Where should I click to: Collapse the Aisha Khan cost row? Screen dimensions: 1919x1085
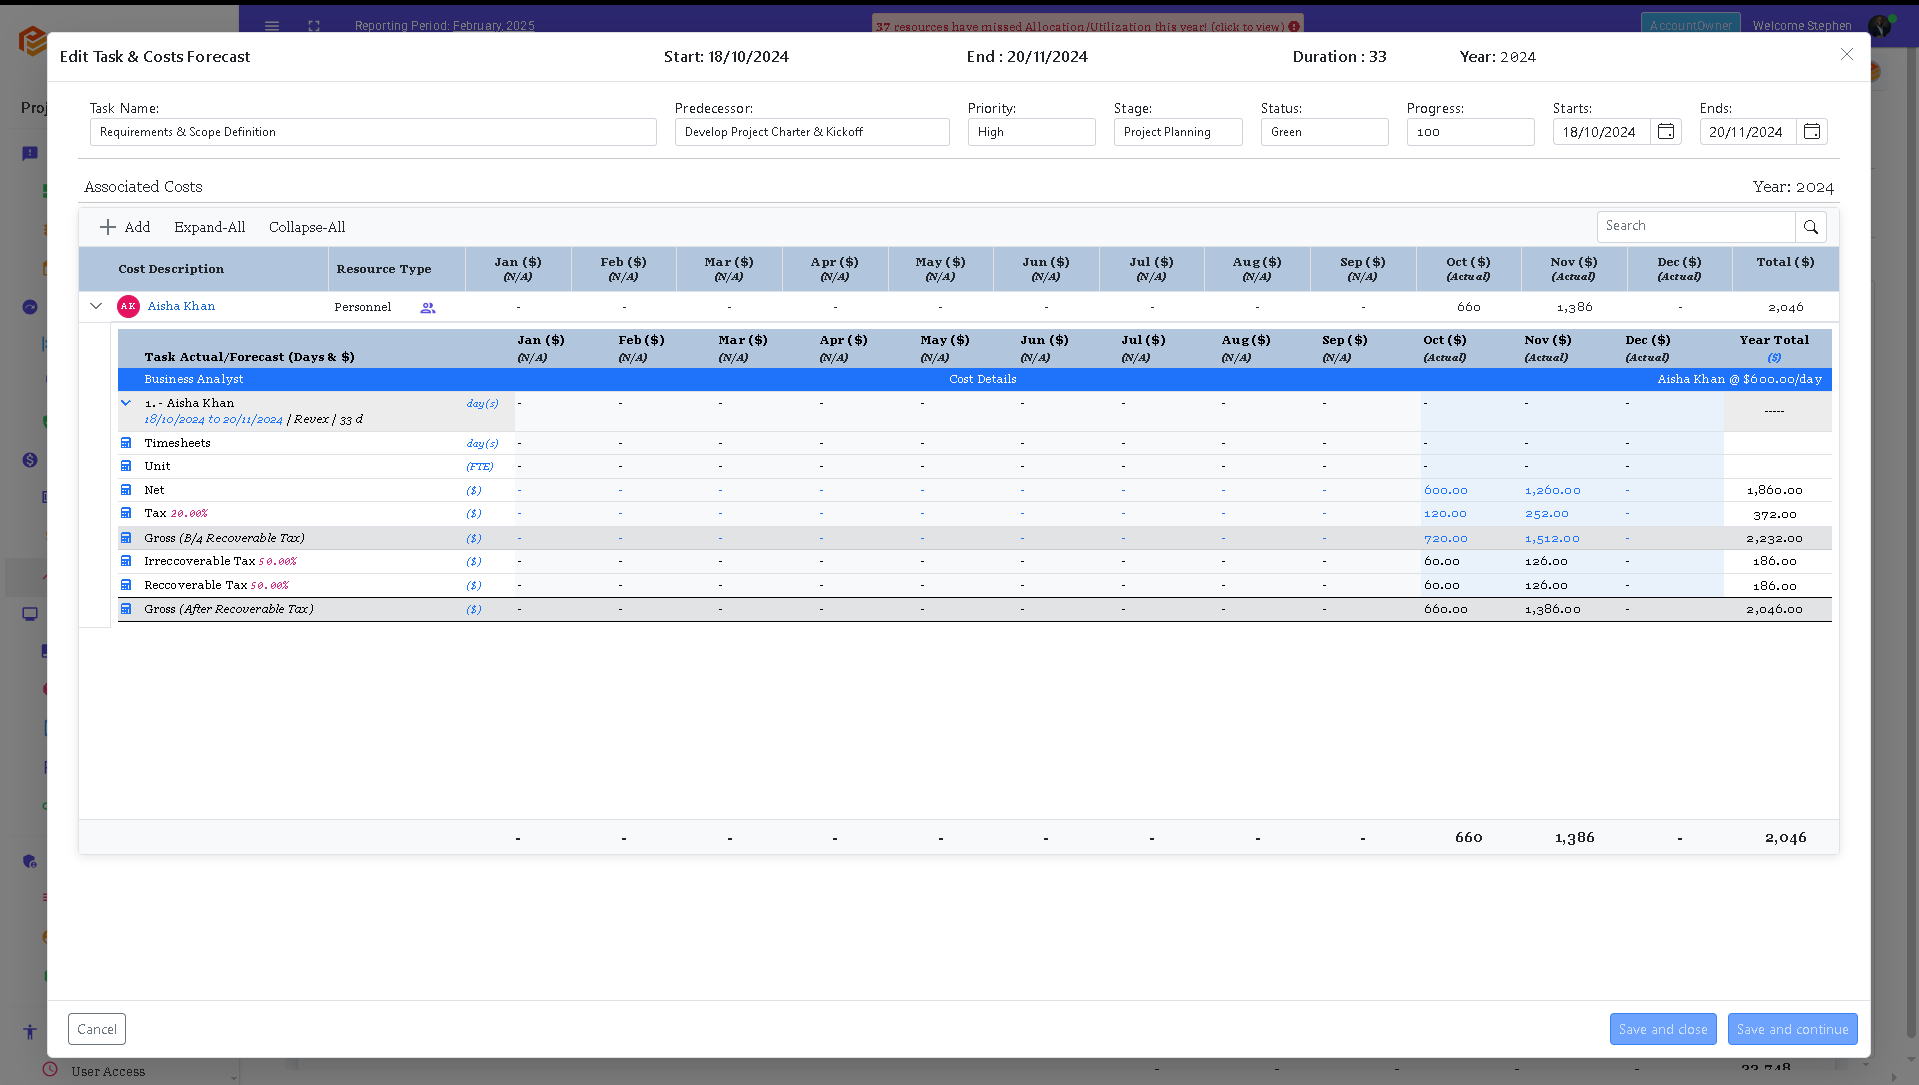96,306
